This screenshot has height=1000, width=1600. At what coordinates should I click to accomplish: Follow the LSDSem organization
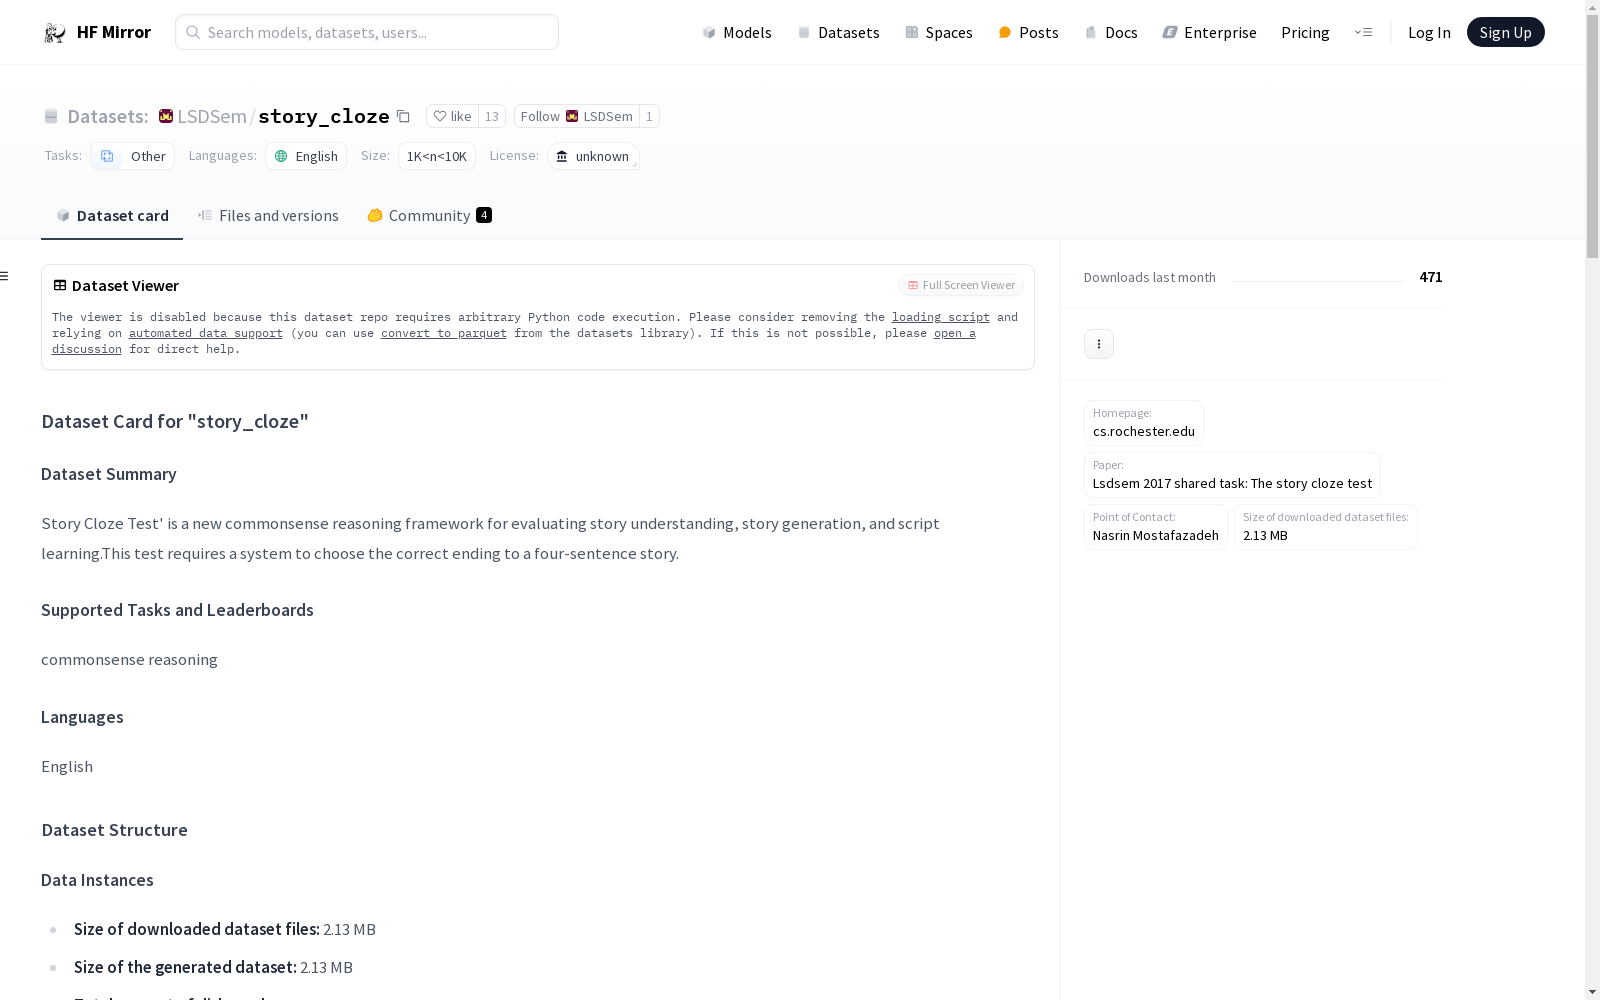click(x=577, y=116)
